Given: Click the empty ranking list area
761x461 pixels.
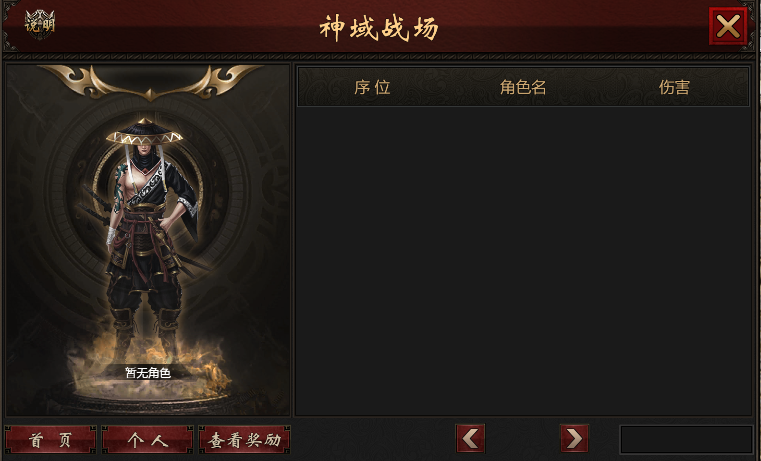Looking at the screenshot, I should pyautogui.click(x=523, y=261).
